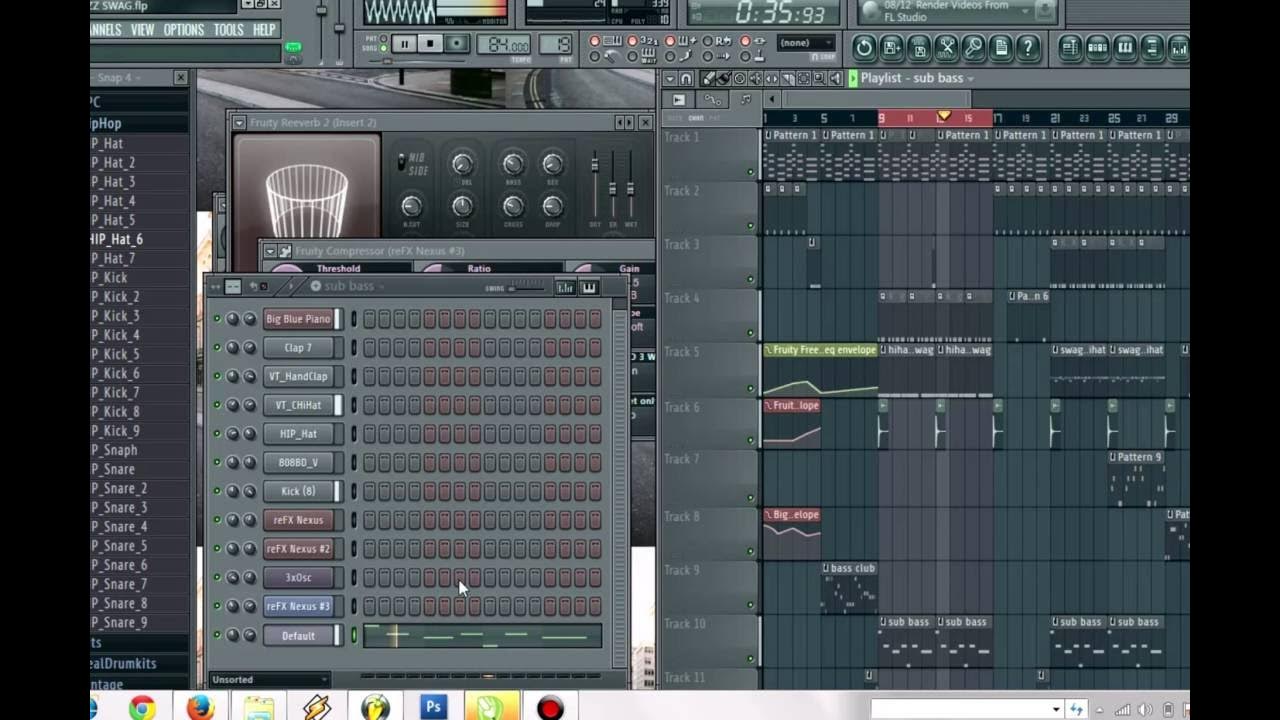Open the OPTIONS menu
Viewport: 1280px width, 720px height.
(183, 30)
